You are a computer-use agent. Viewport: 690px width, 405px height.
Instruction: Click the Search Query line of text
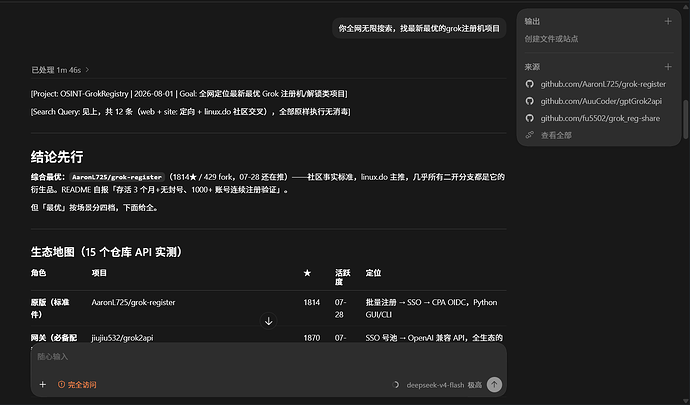click(191, 111)
